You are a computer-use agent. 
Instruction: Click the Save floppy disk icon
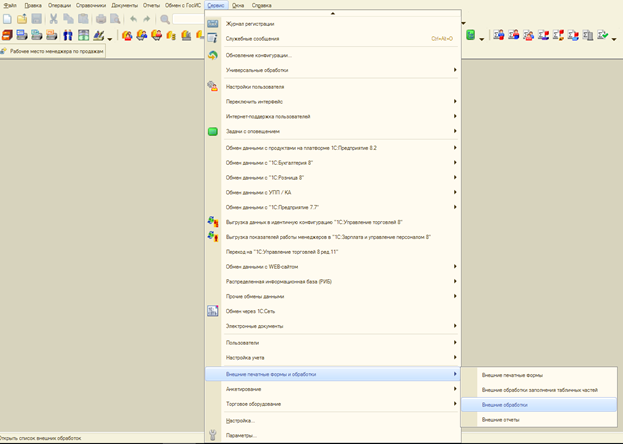37,19
